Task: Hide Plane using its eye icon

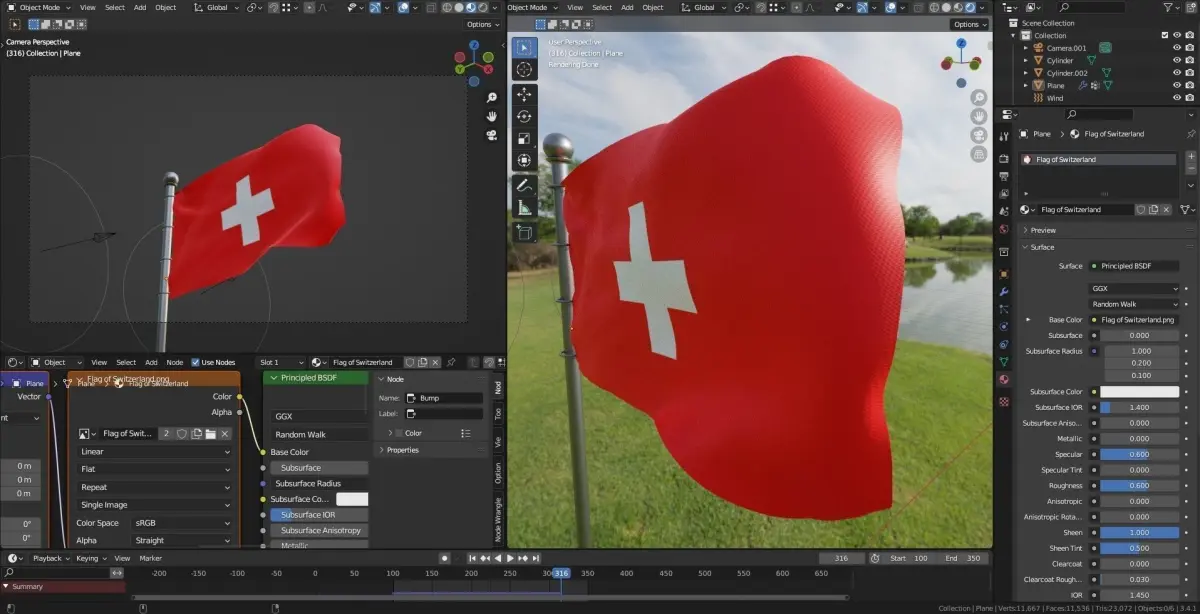Action: [x=1176, y=86]
